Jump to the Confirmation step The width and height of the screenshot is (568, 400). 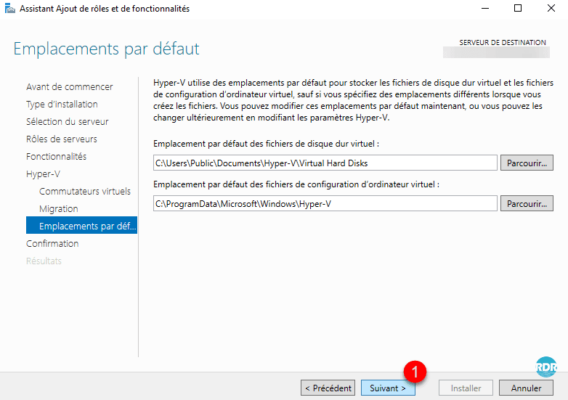(52, 243)
